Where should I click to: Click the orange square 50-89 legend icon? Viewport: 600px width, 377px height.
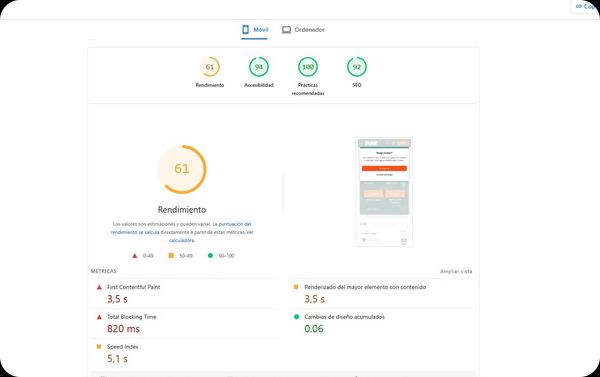point(171,255)
